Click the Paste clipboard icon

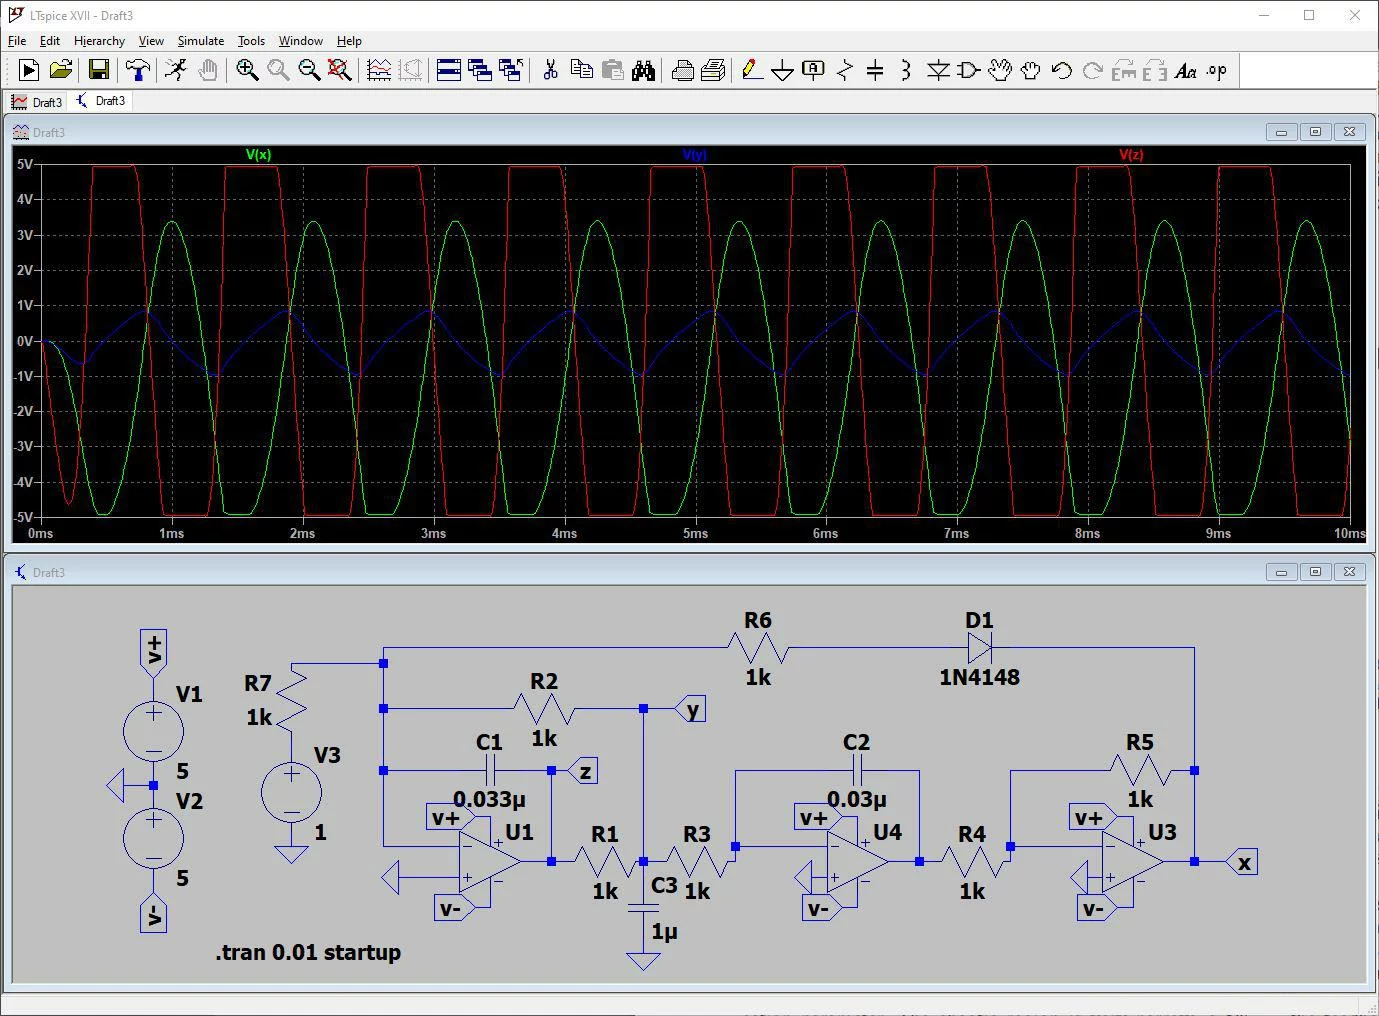pyautogui.click(x=612, y=70)
